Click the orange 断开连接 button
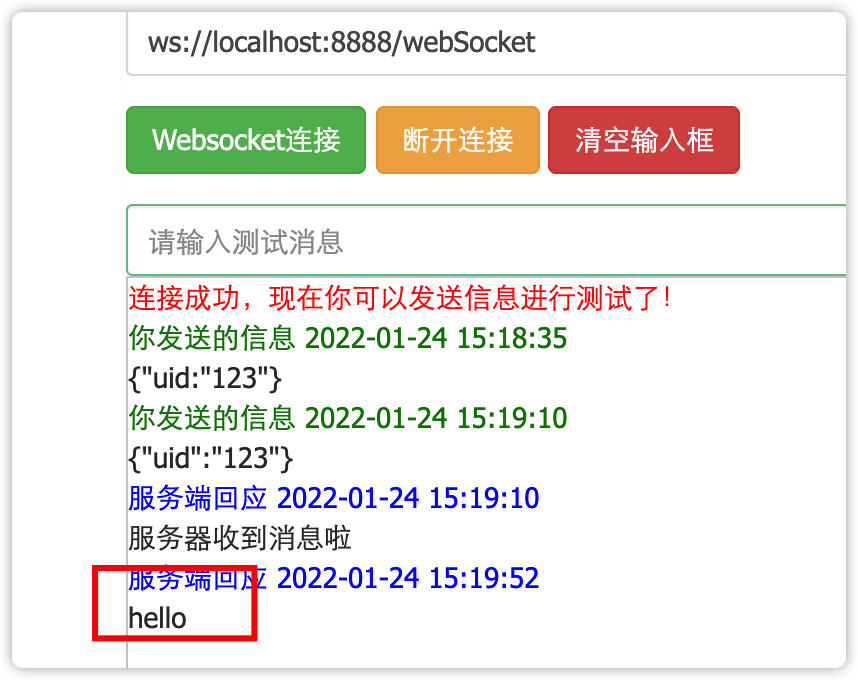This screenshot has height=680, width=858. [x=457, y=140]
